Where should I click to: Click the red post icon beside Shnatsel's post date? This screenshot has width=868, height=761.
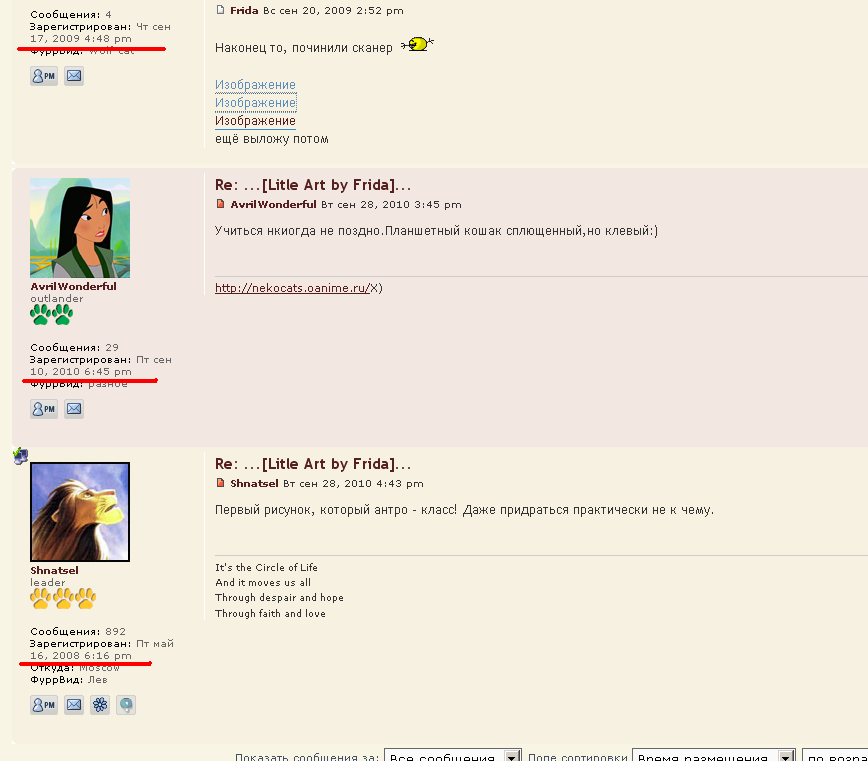221,483
